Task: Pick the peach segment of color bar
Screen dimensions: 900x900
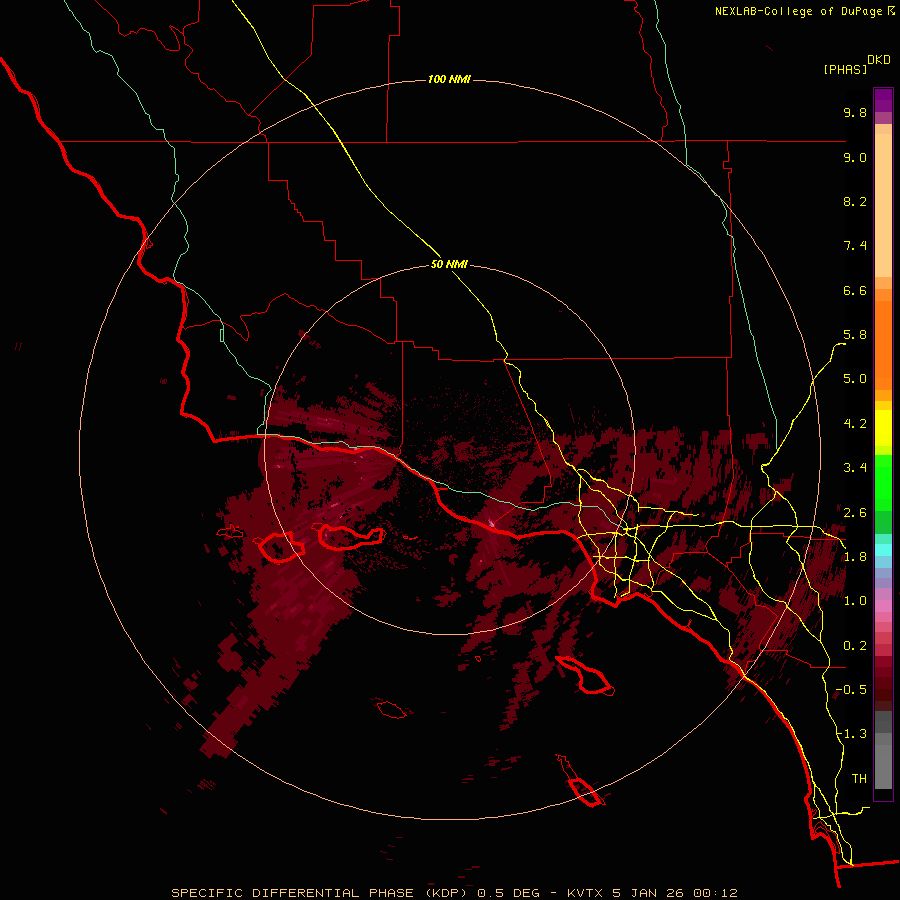Action: pos(883,205)
